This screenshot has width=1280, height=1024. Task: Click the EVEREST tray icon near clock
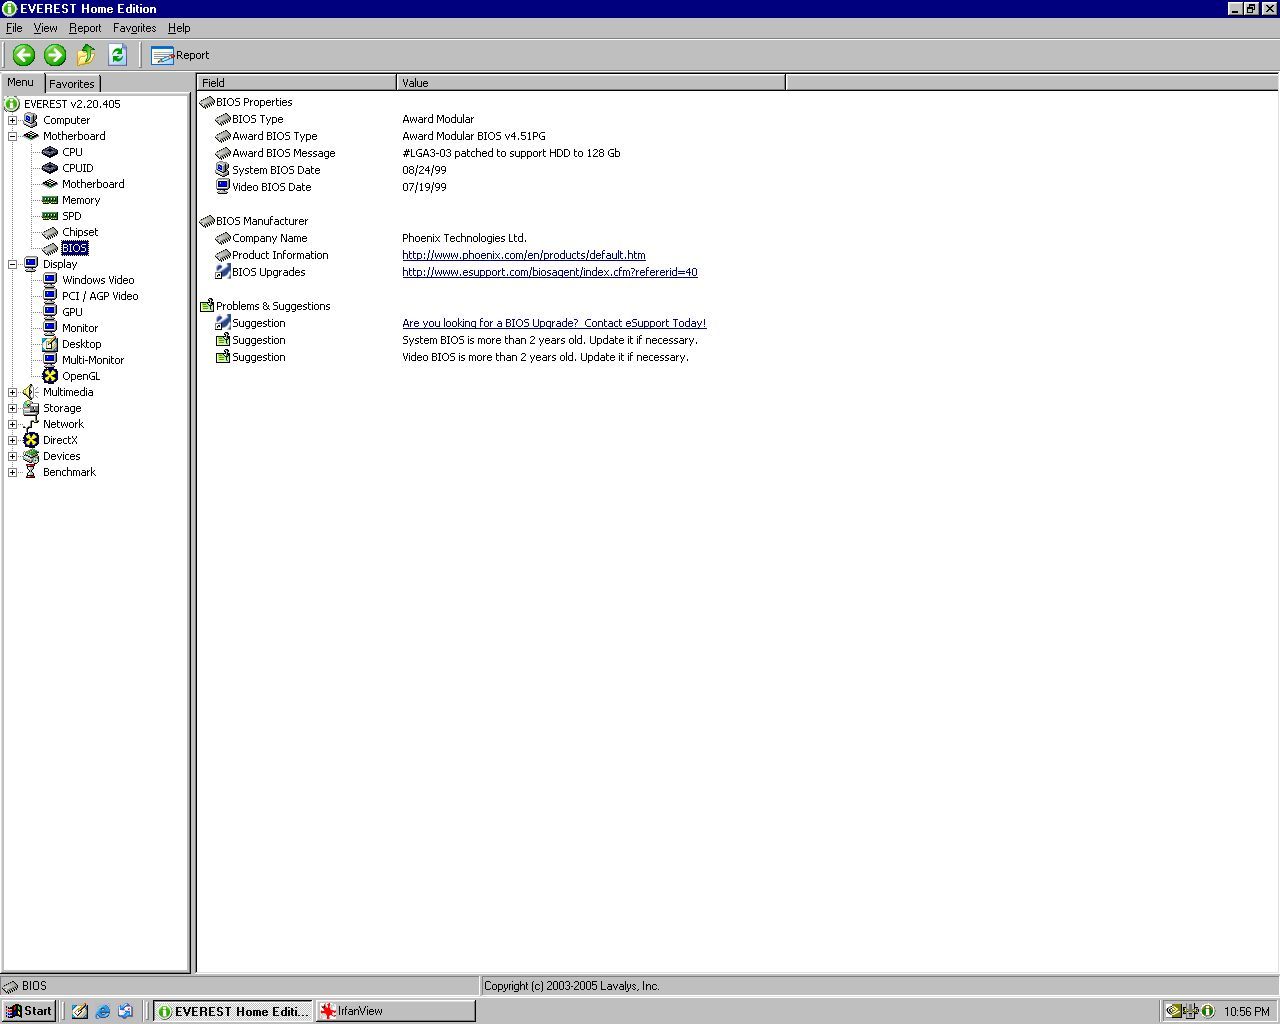1208,1011
